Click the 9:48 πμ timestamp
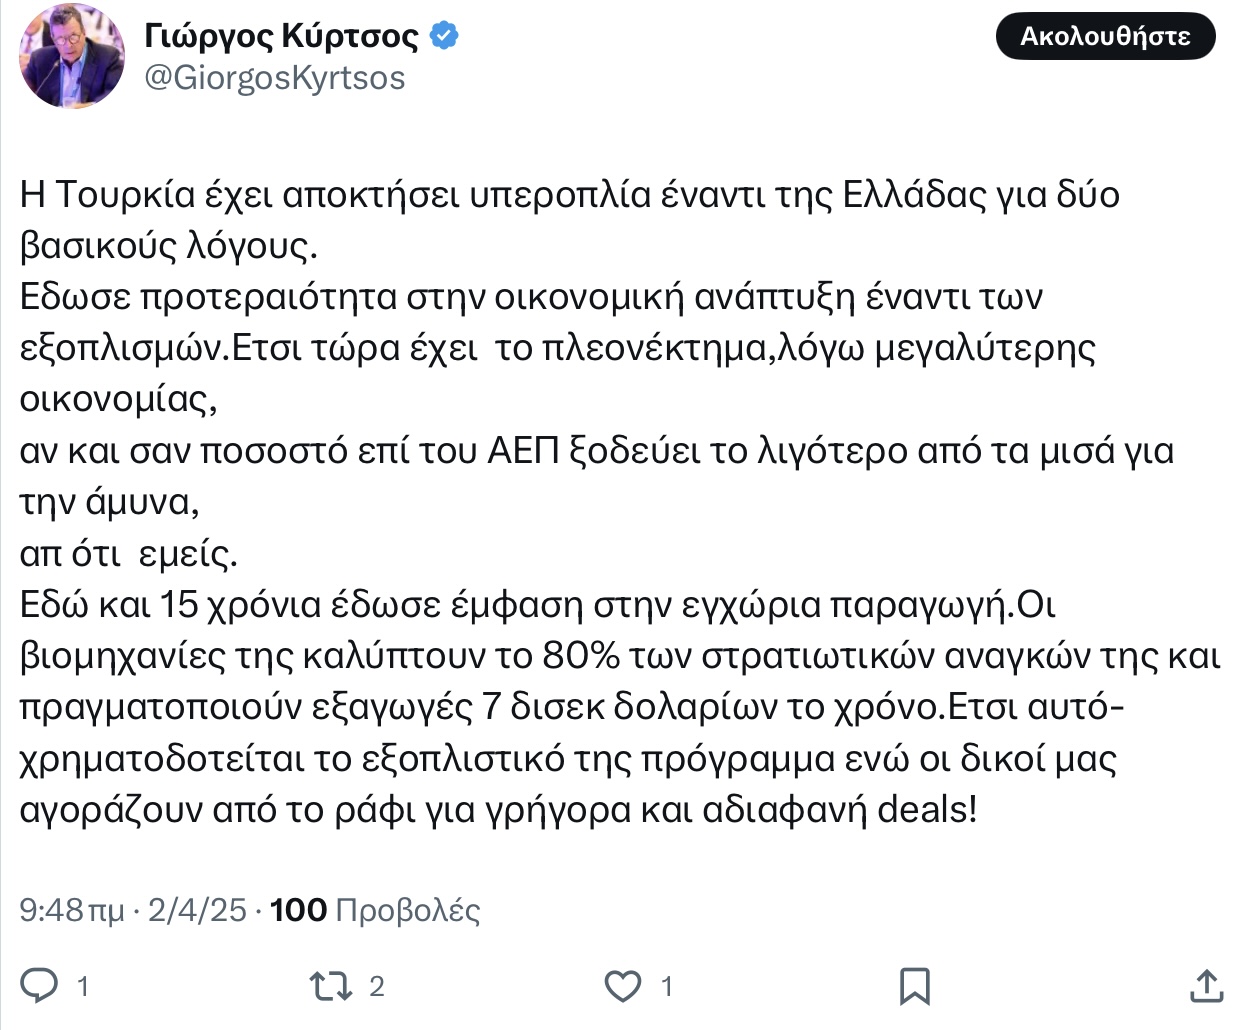Image resolution: width=1234 pixels, height=1030 pixels. 72,910
